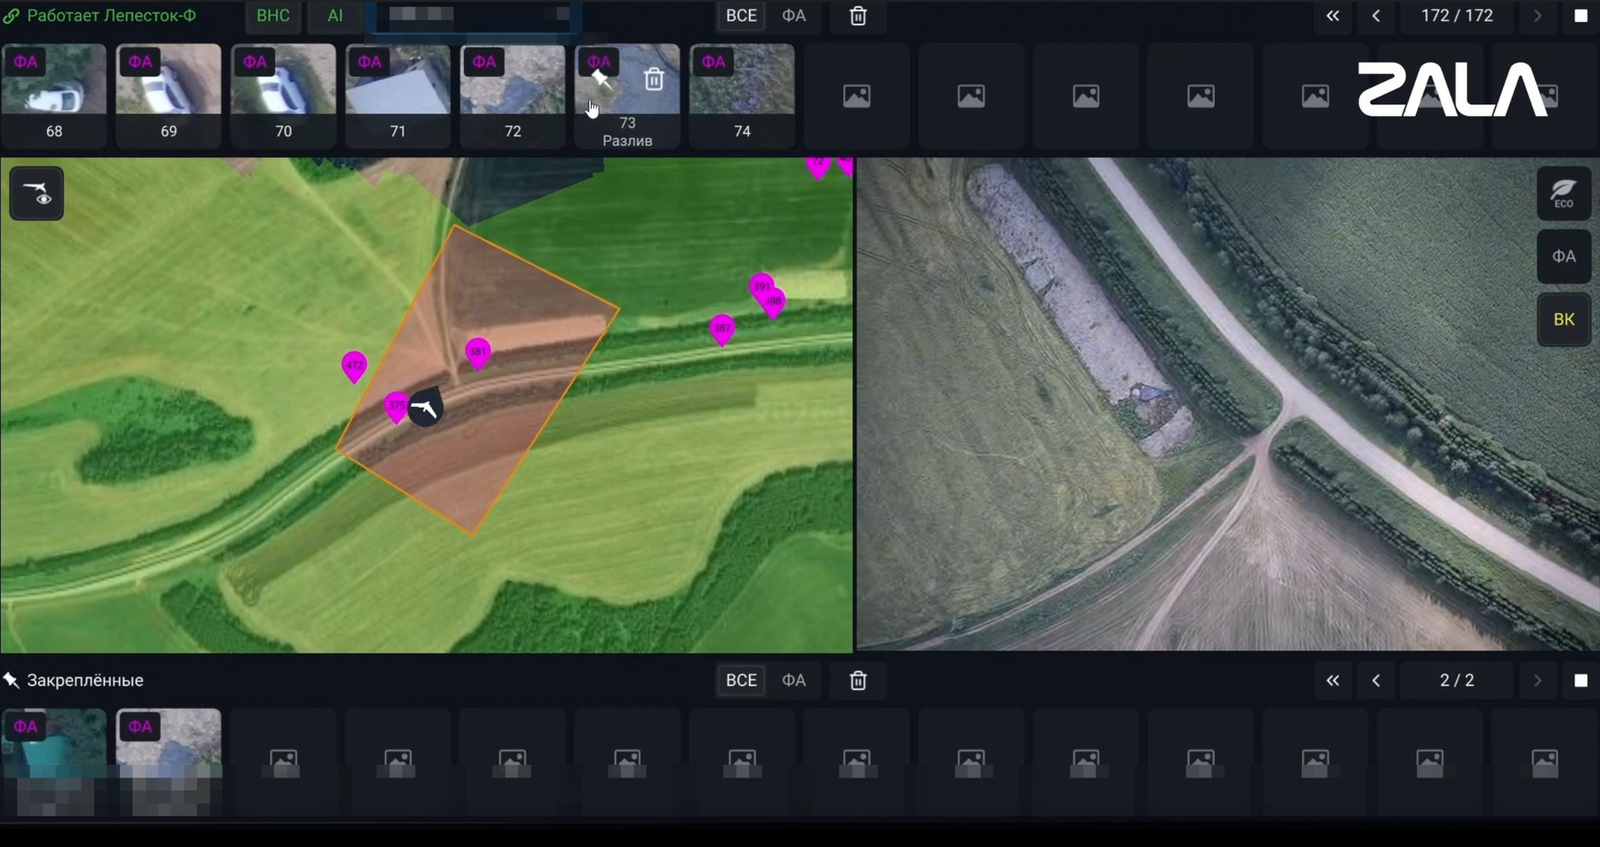Open thumbnail 72

(x=513, y=96)
